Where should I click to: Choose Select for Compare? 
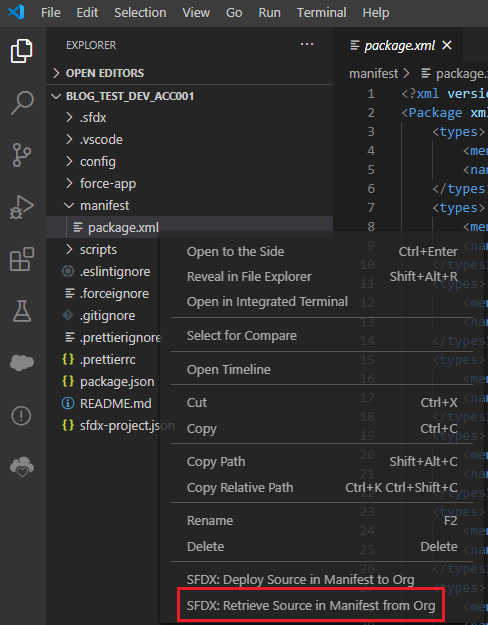coord(322,336)
